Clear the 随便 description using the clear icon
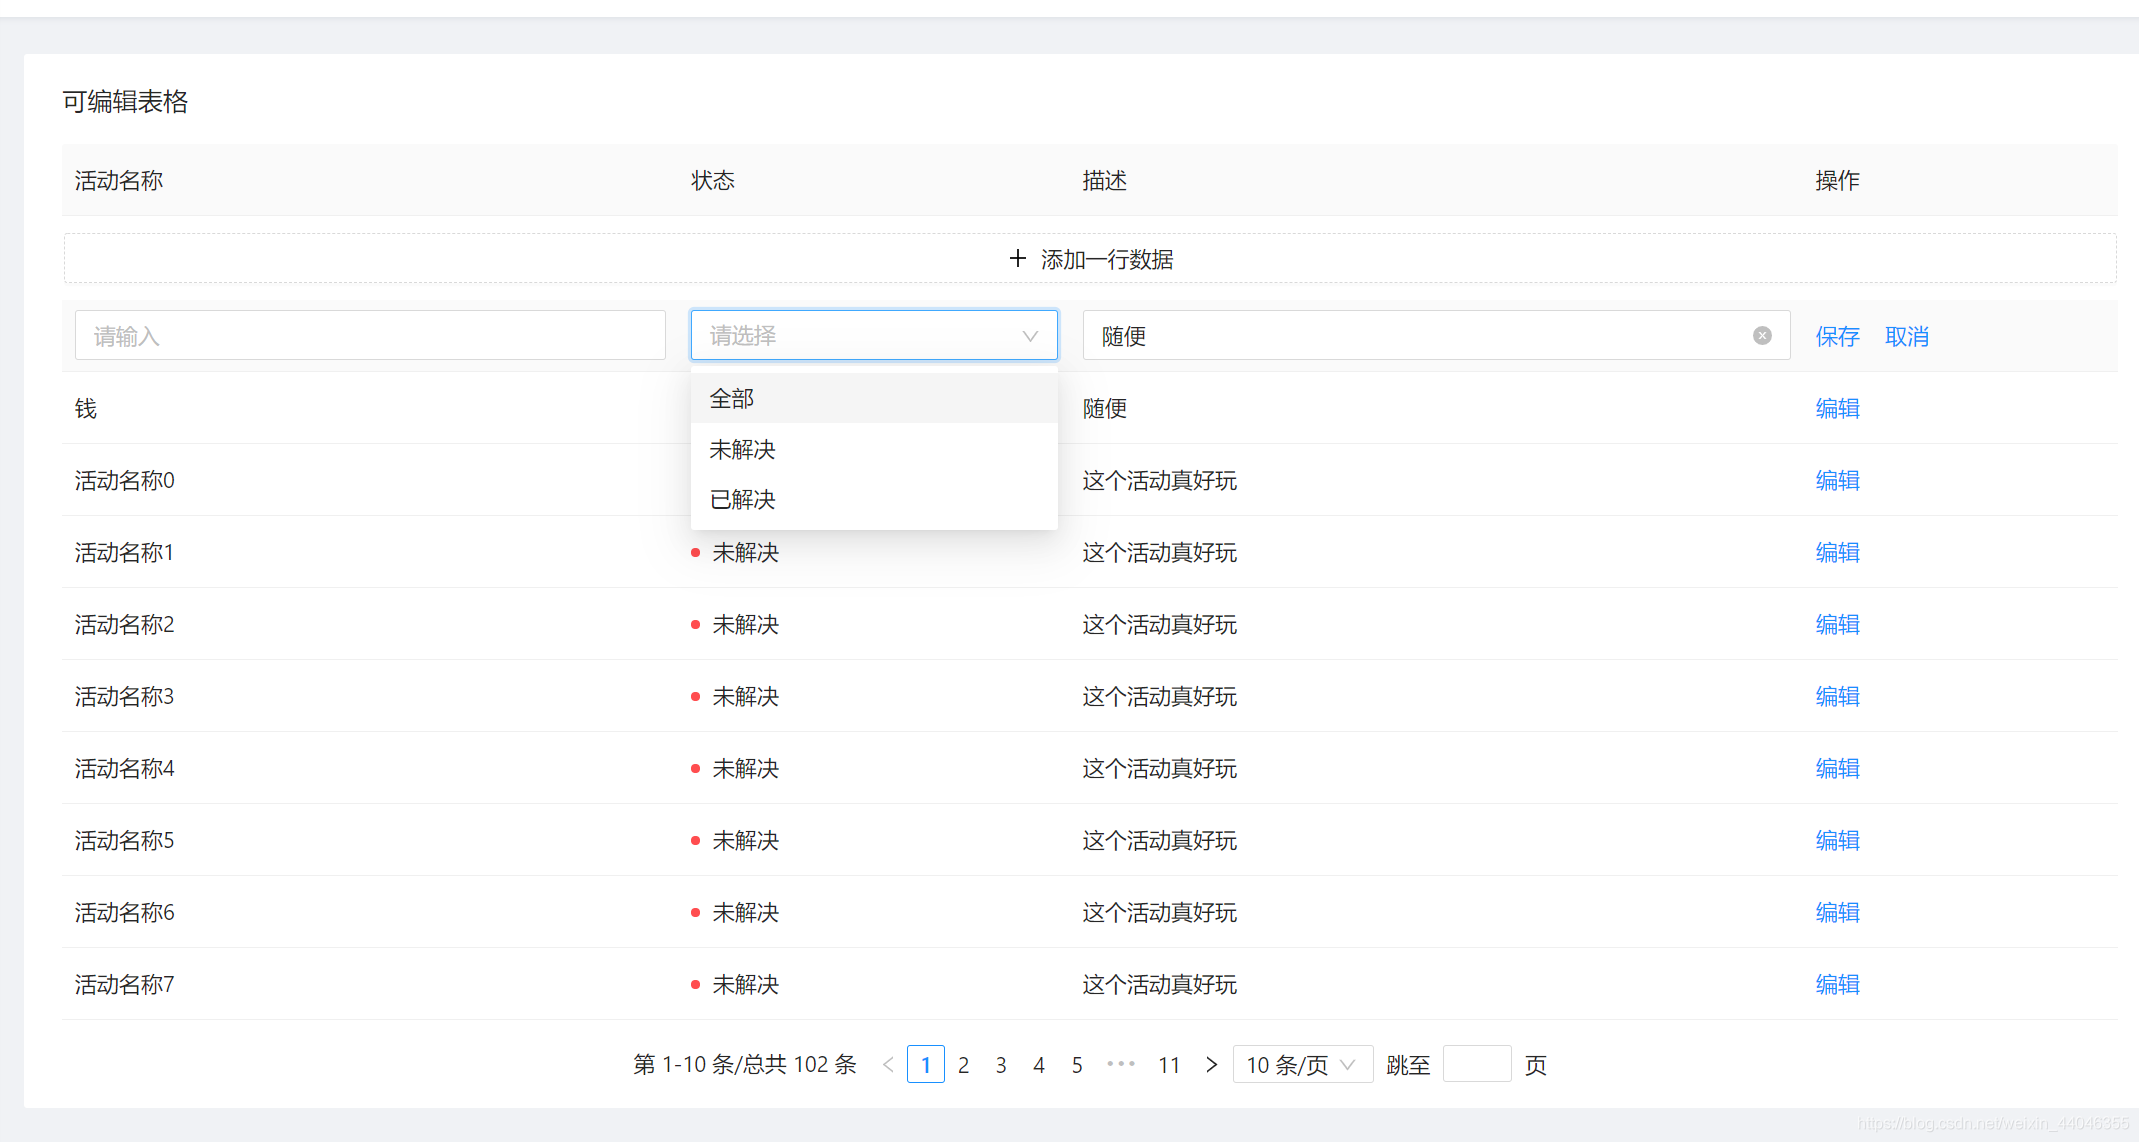 pyautogui.click(x=1761, y=335)
